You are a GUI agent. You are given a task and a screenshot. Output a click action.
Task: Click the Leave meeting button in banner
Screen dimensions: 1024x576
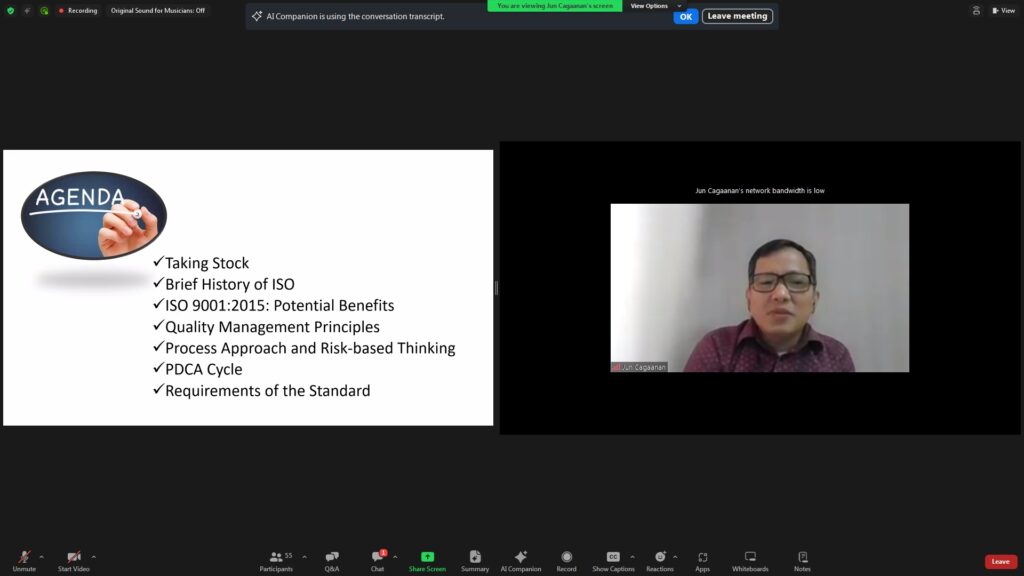tap(737, 16)
